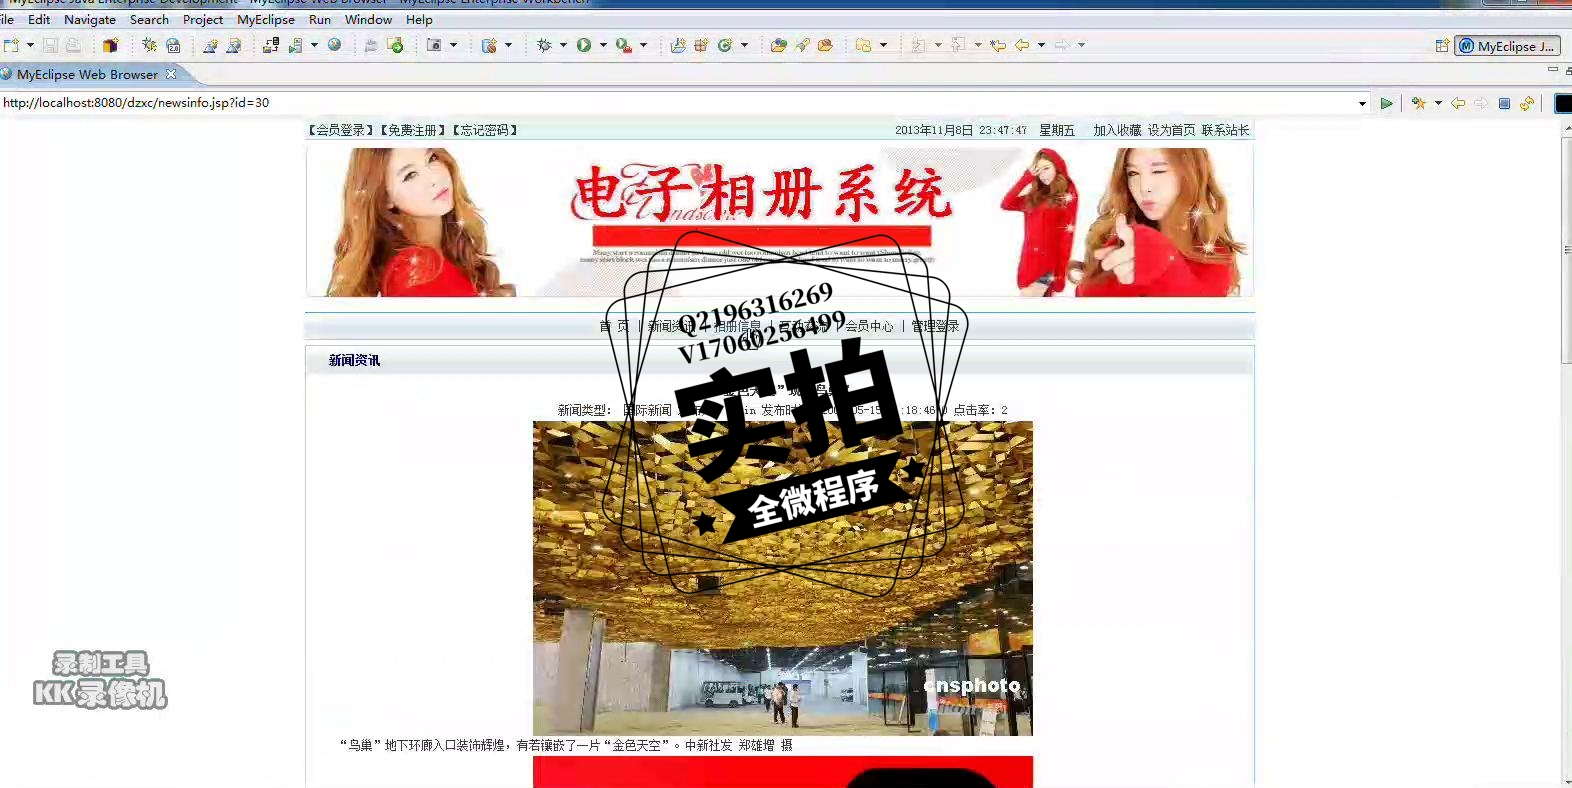Click the browser Back arrow icon
The width and height of the screenshot is (1572, 788).
pyautogui.click(x=1458, y=103)
